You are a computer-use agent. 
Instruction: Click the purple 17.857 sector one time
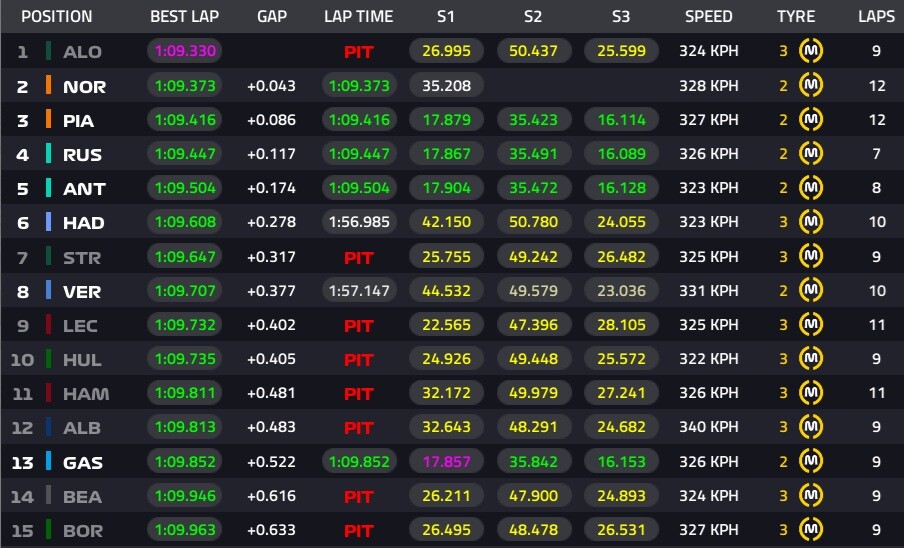click(446, 462)
